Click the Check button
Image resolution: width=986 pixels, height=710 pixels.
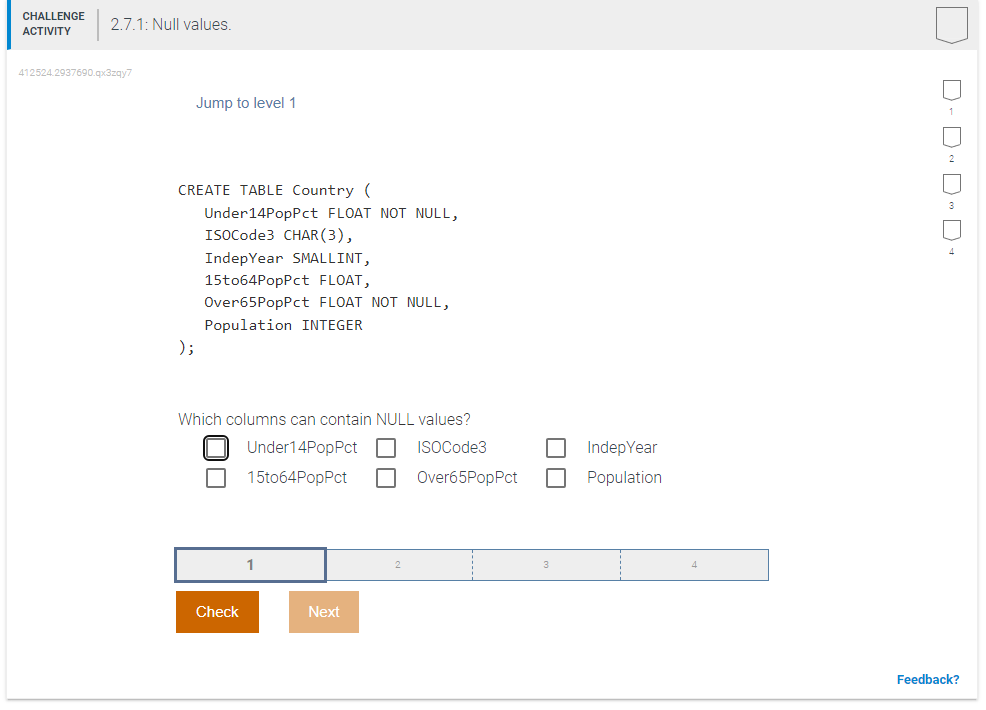[217, 611]
